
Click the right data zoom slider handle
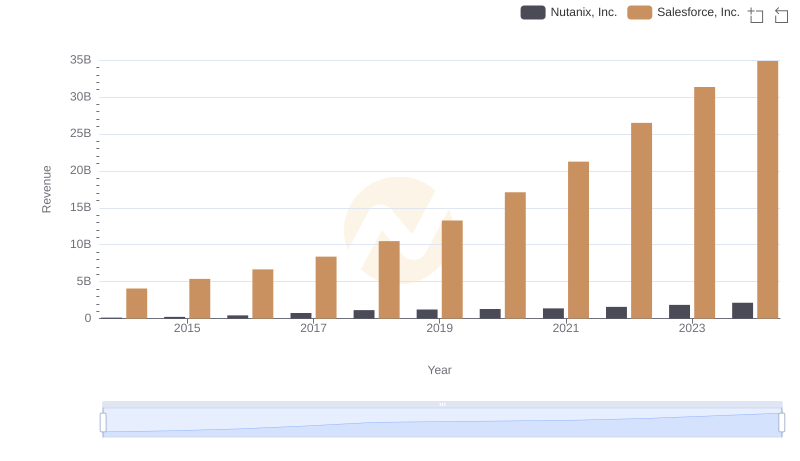point(781,422)
